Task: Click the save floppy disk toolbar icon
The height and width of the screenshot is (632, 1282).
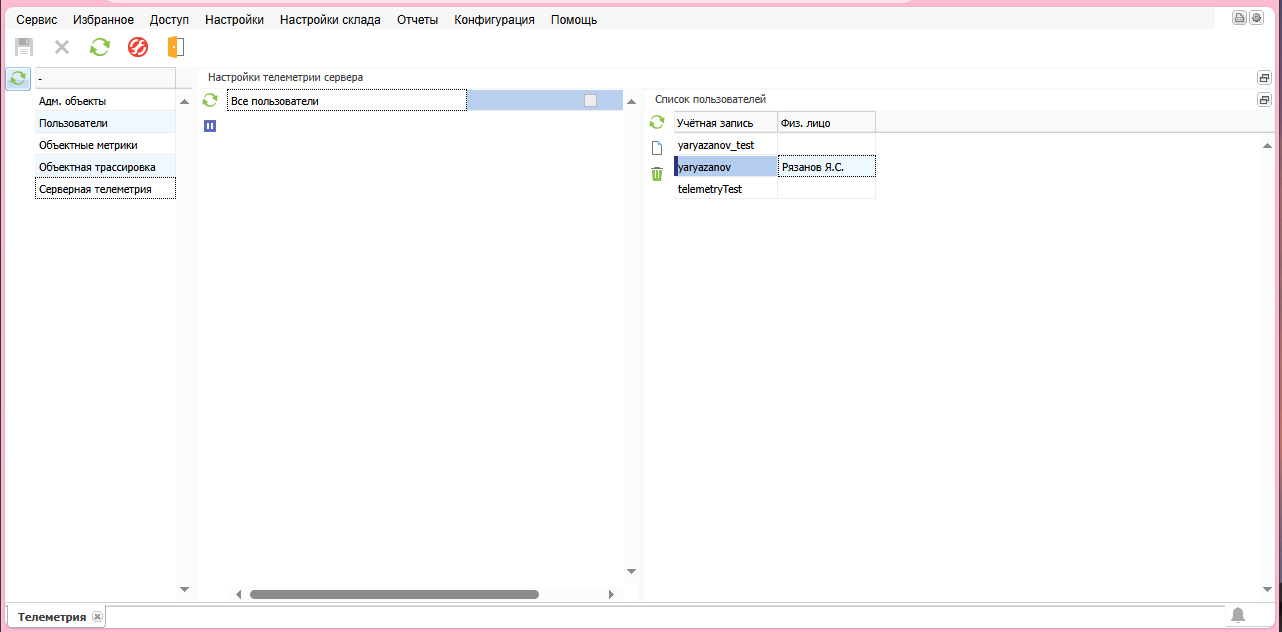Action: [x=24, y=47]
